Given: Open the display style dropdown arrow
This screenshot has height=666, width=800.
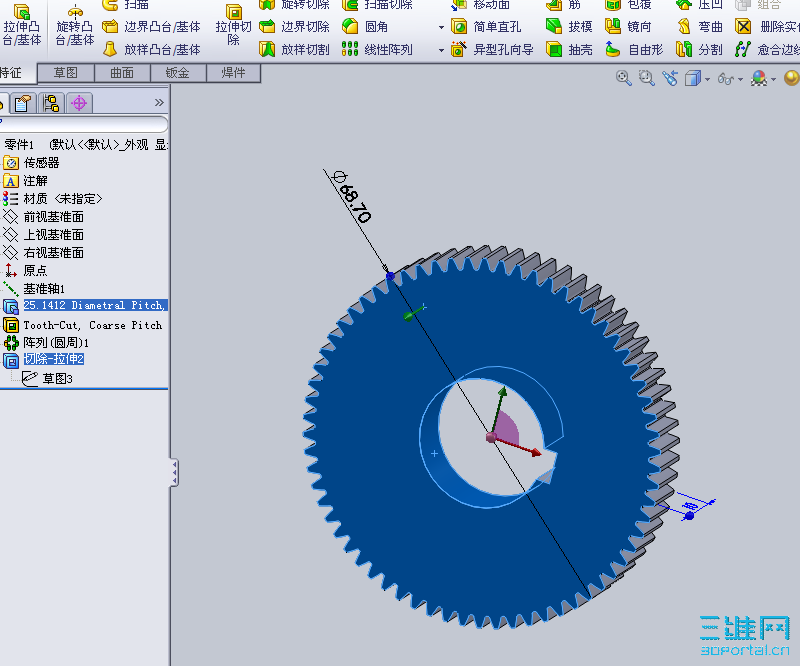Looking at the screenshot, I should tap(707, 80).
